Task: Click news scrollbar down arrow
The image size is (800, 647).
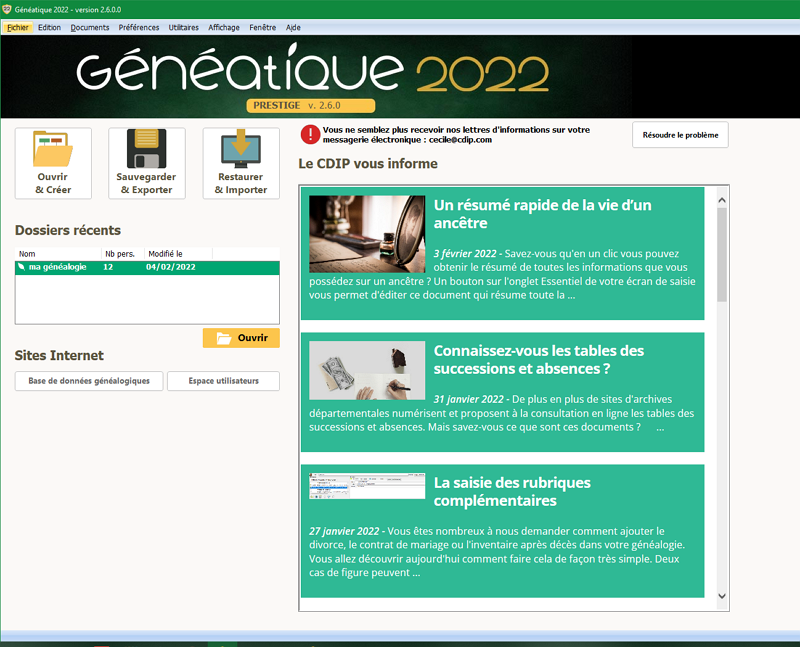Action: [x=721, y=596]
